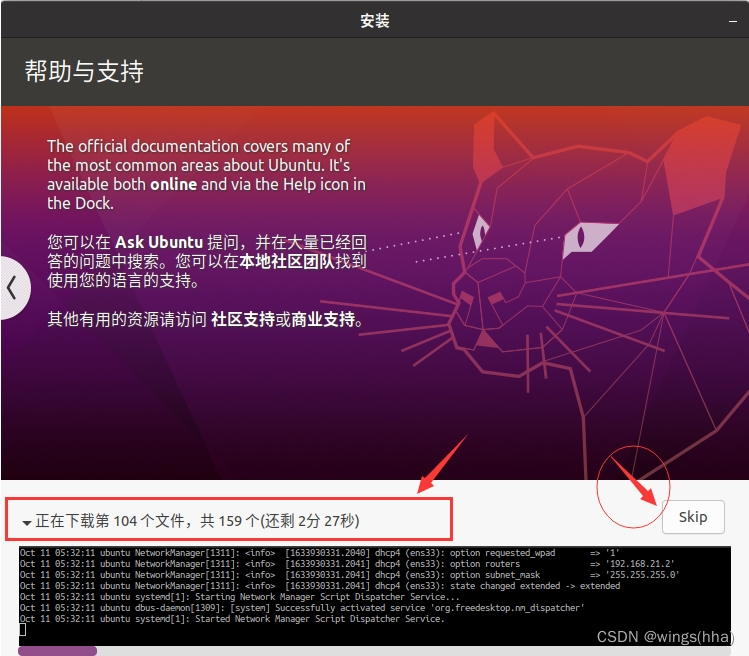Click log line containing 'option routers'
Viewport: 749px width, 656px height.
(347, 564)
